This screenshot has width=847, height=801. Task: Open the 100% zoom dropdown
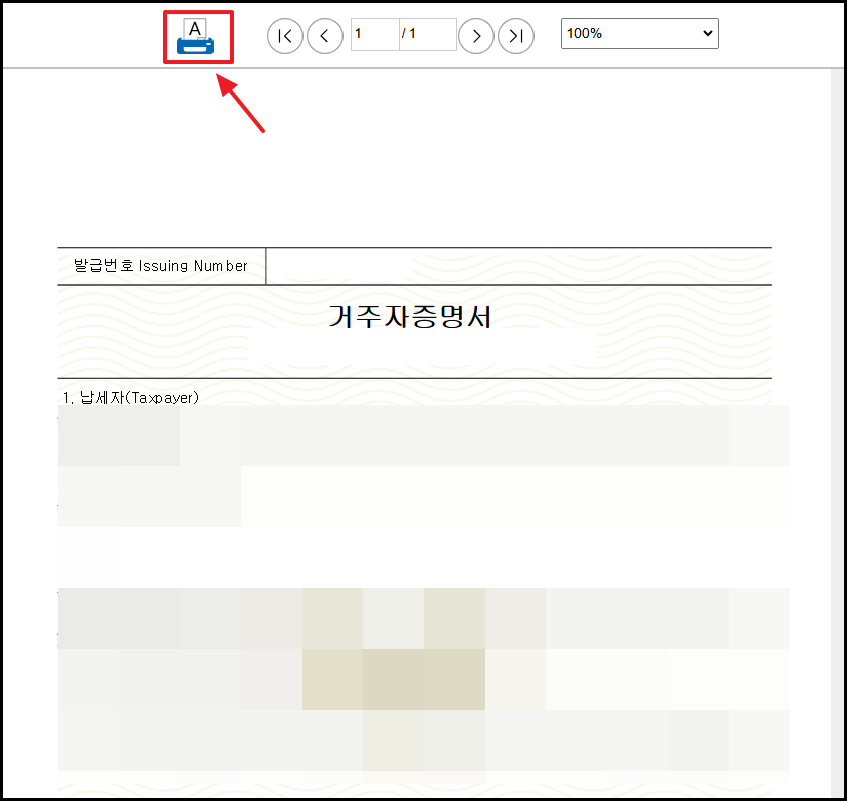click(640, 33)
